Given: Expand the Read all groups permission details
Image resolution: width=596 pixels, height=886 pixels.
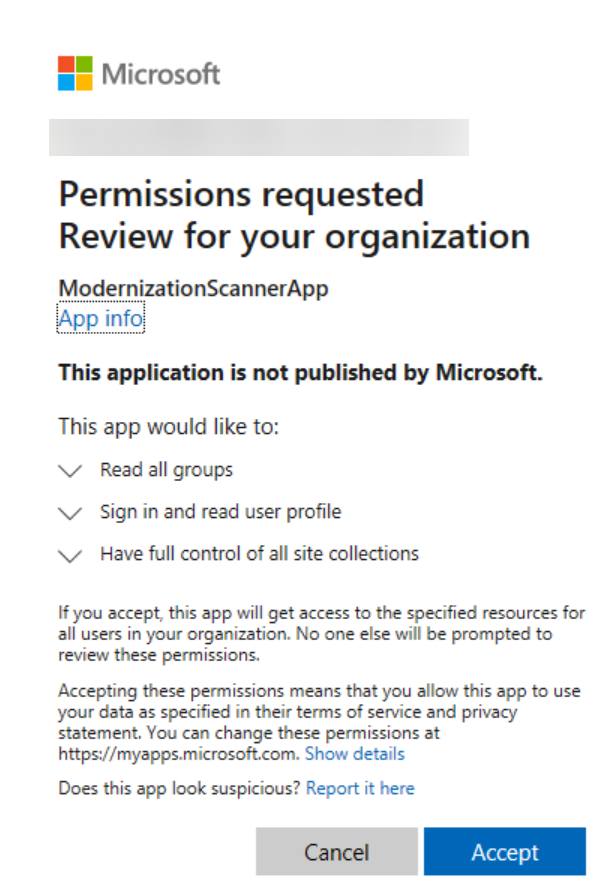Looking at the screenshot, I should [68, 469].
